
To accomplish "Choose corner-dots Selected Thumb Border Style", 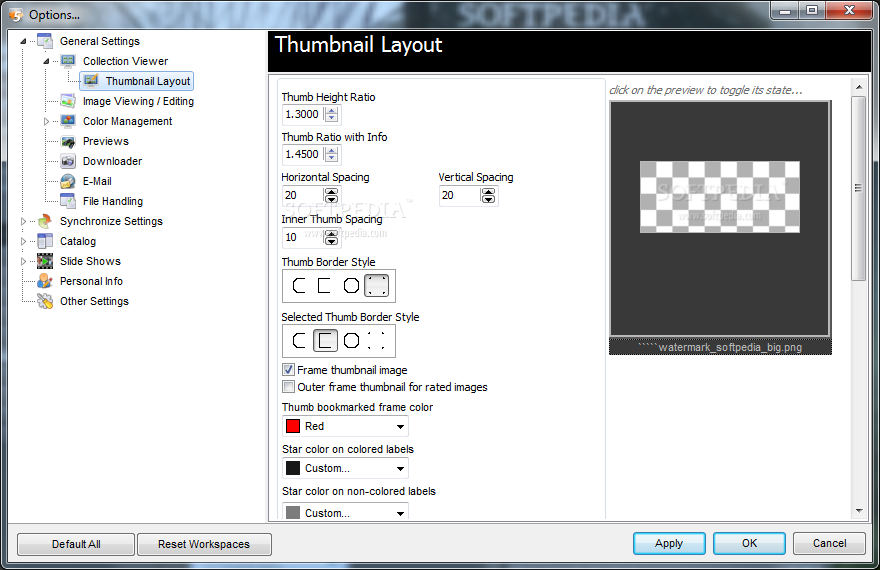I will [x=377, y=341].
